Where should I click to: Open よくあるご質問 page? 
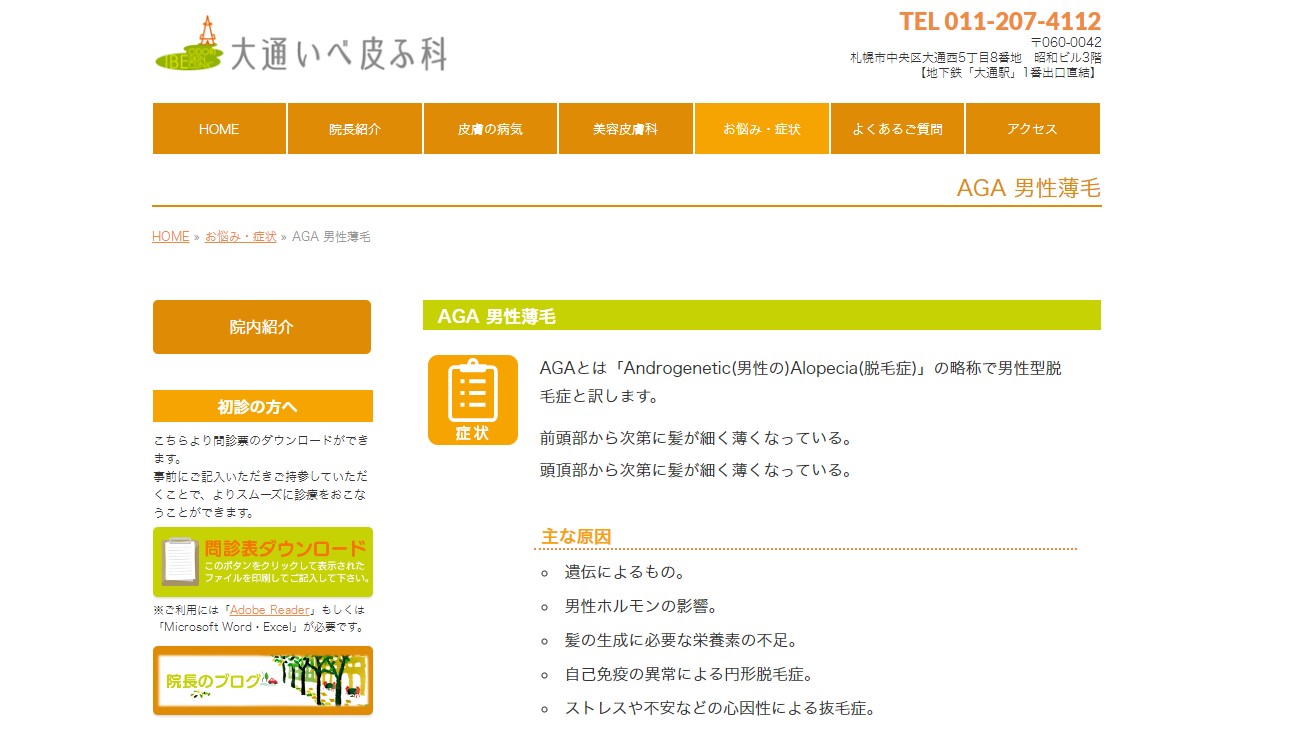897,129
